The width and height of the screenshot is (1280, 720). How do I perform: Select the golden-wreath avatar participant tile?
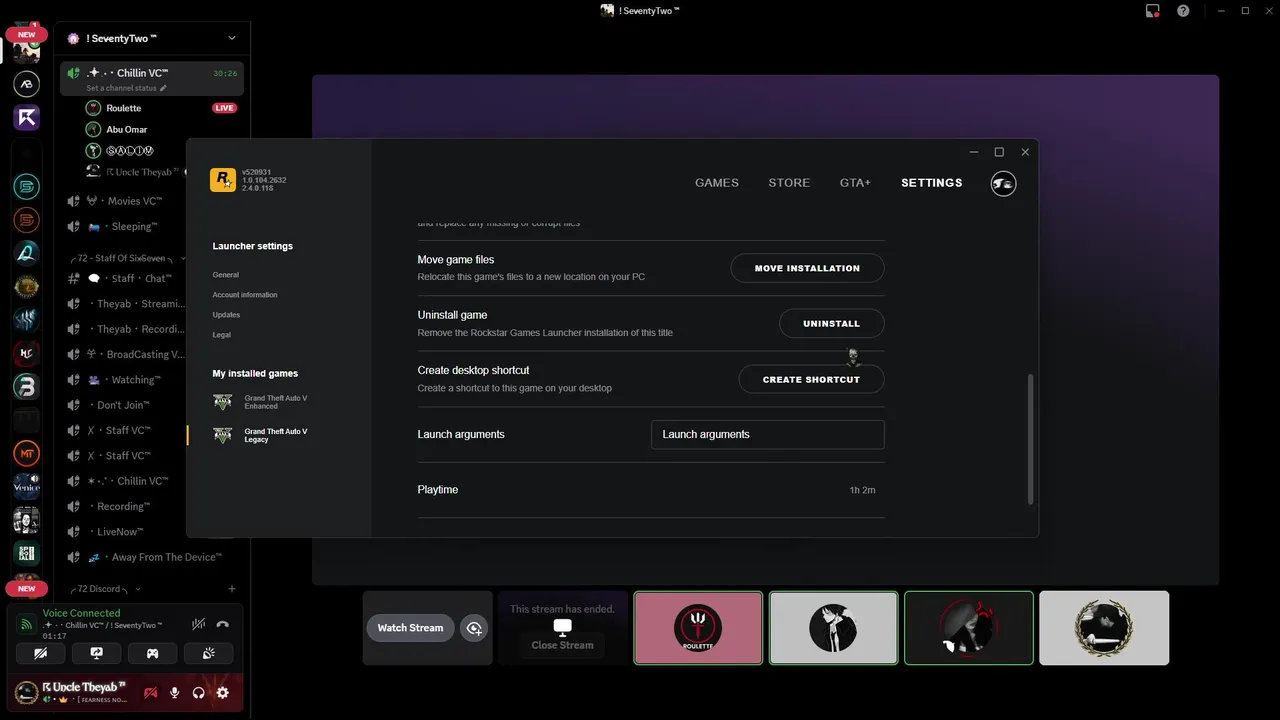(1104, 628)
